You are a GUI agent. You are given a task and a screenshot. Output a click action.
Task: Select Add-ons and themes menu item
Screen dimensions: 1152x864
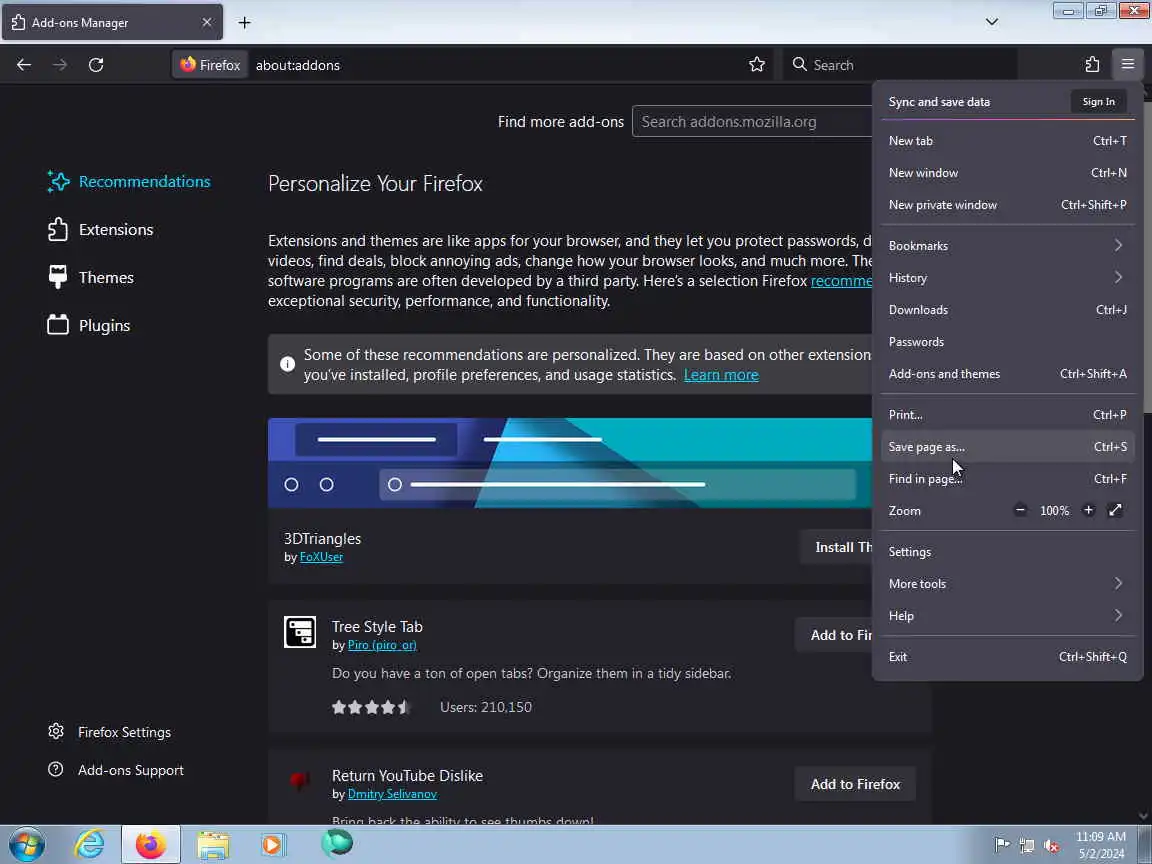pos(1007,373)
